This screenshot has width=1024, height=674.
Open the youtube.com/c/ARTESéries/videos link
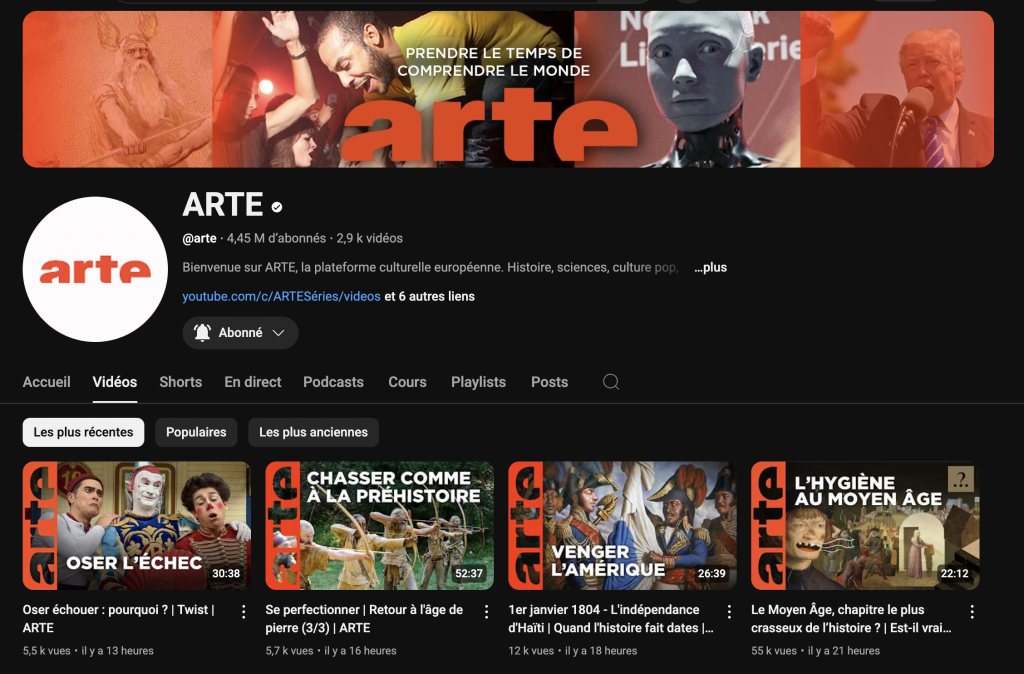(281, 296)
